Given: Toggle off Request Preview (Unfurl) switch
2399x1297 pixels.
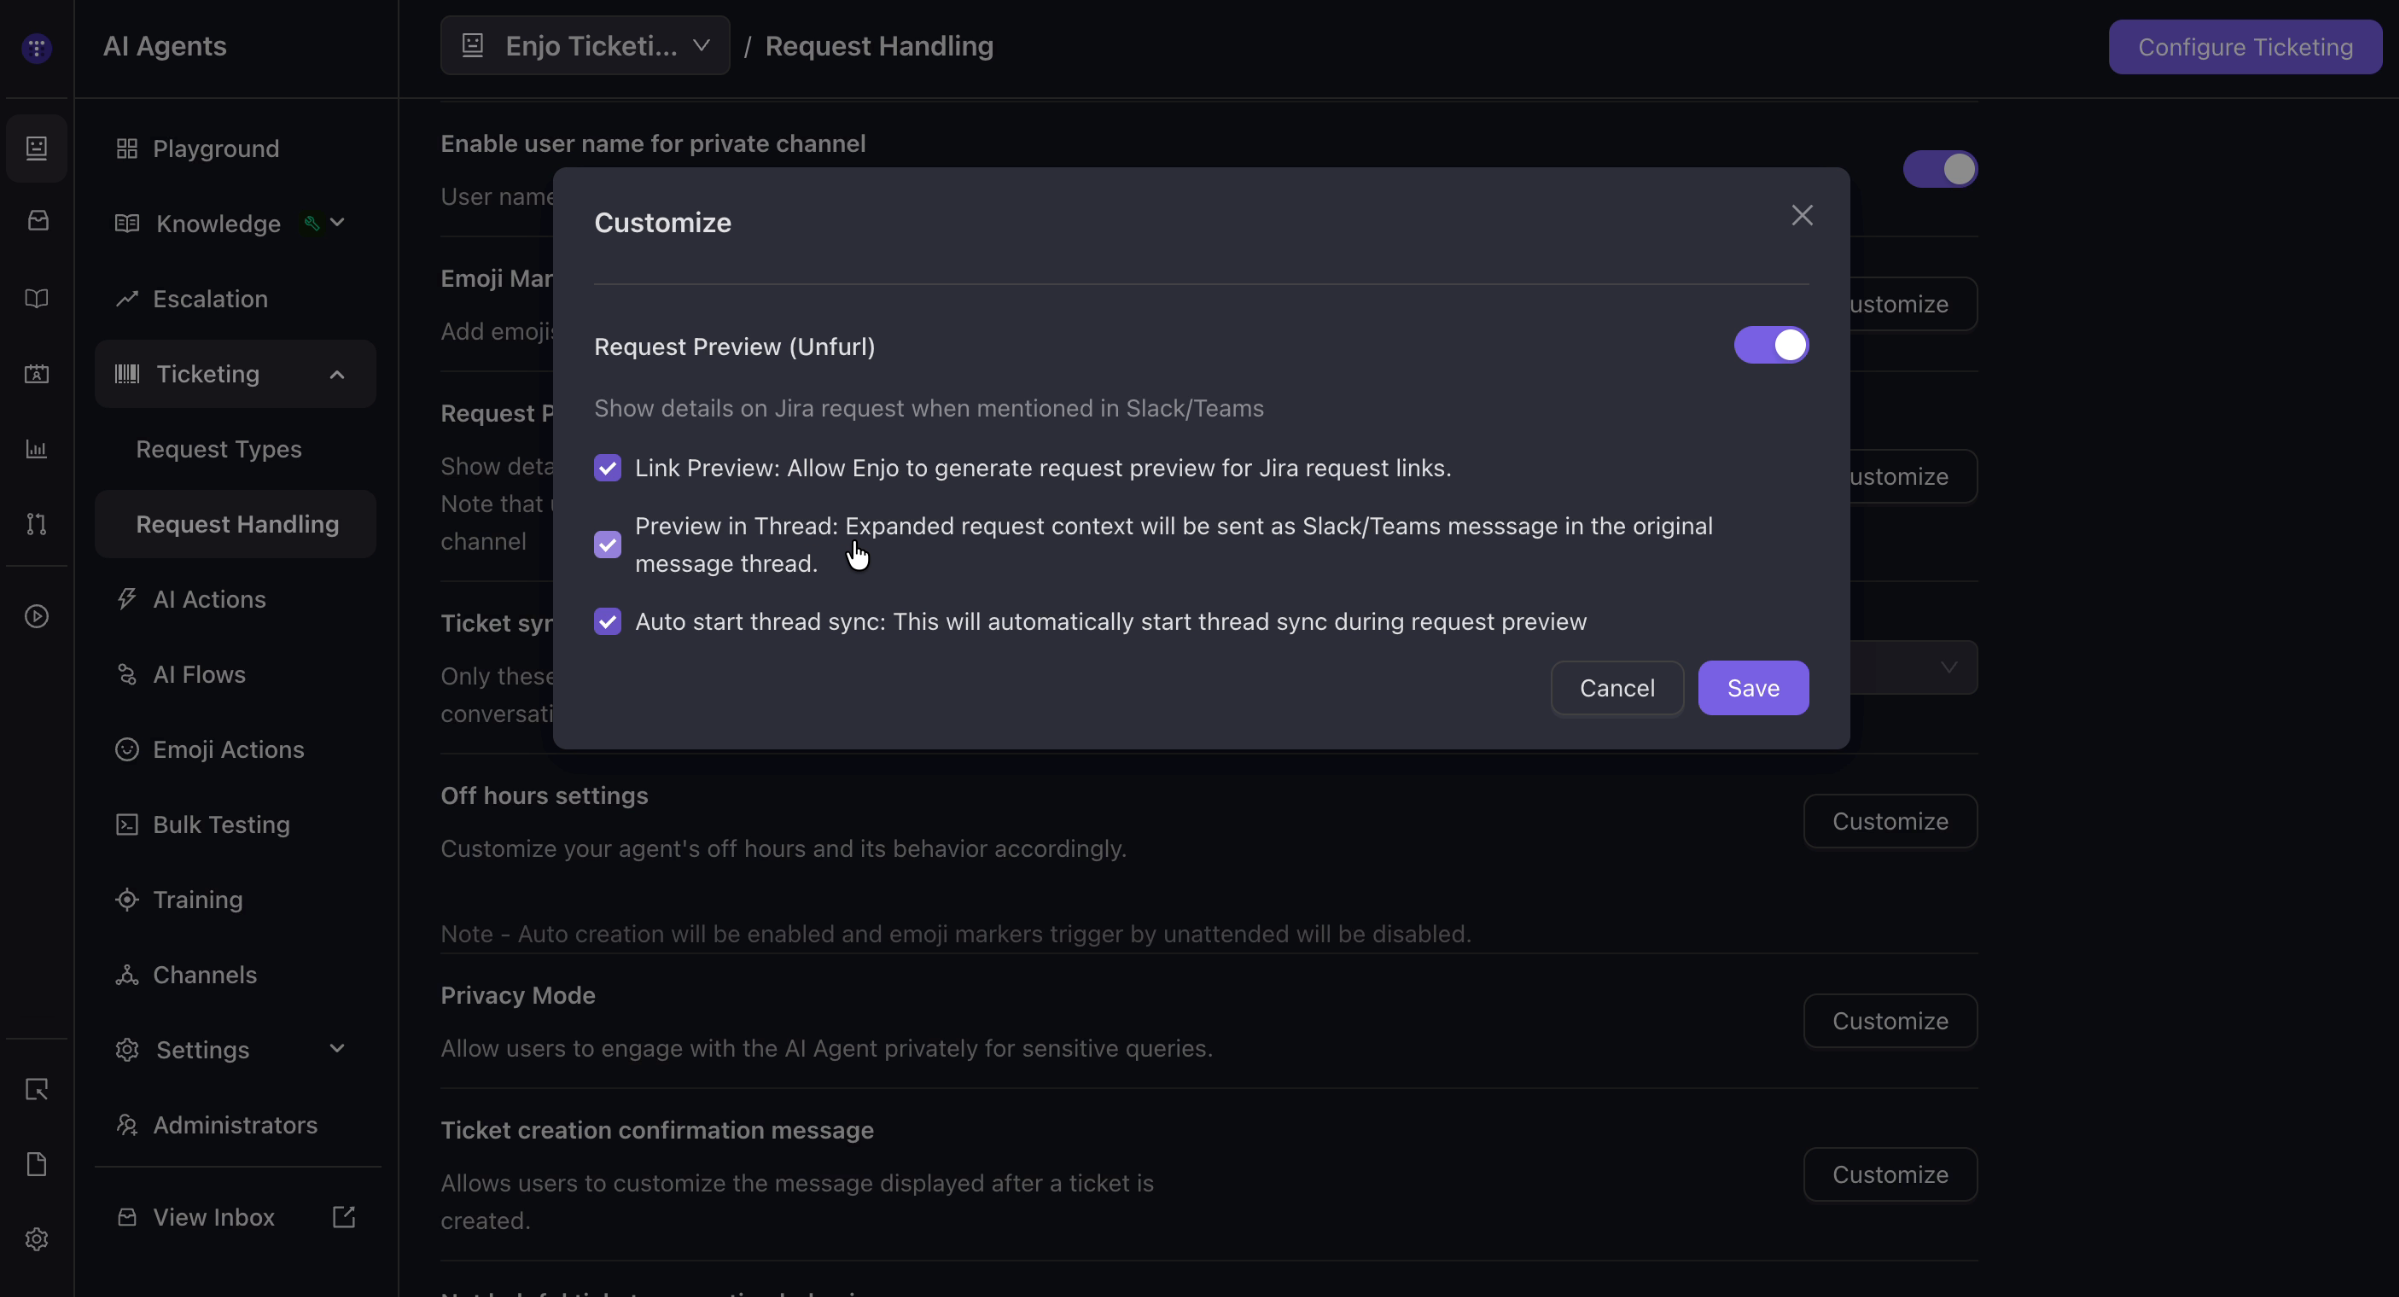Looking at the screenshot, I should tap(1771, 345).
